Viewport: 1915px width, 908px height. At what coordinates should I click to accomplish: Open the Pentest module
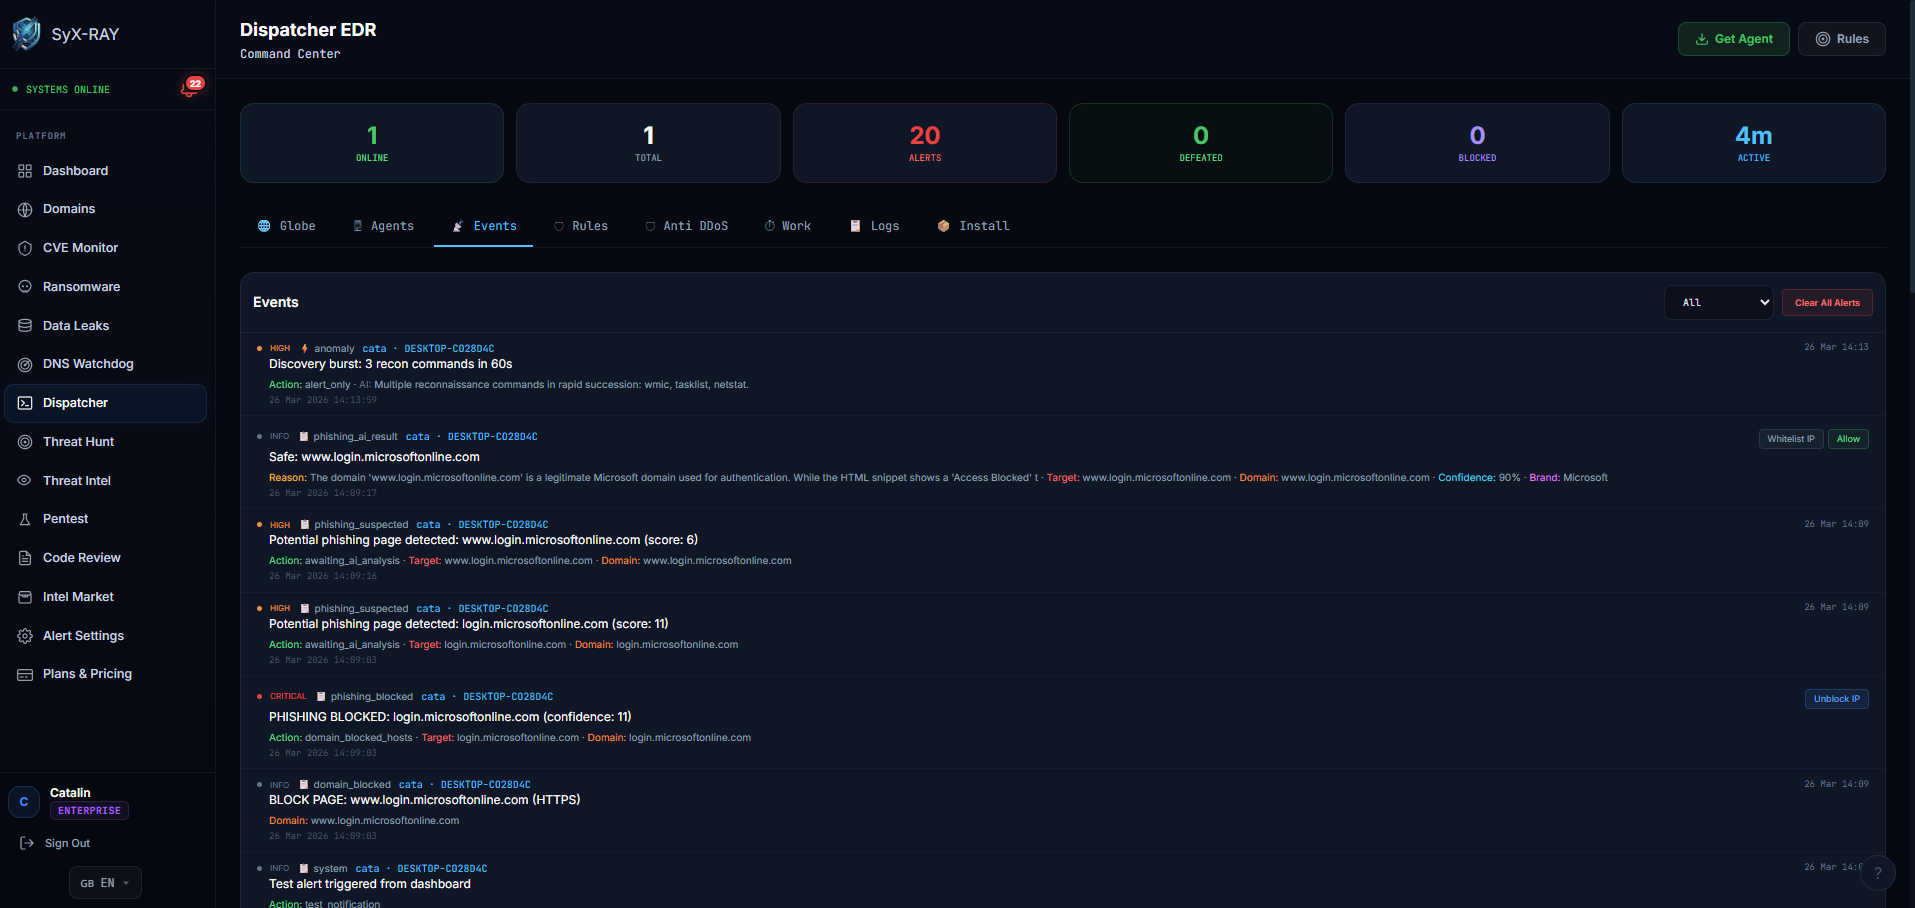(66, 519)
